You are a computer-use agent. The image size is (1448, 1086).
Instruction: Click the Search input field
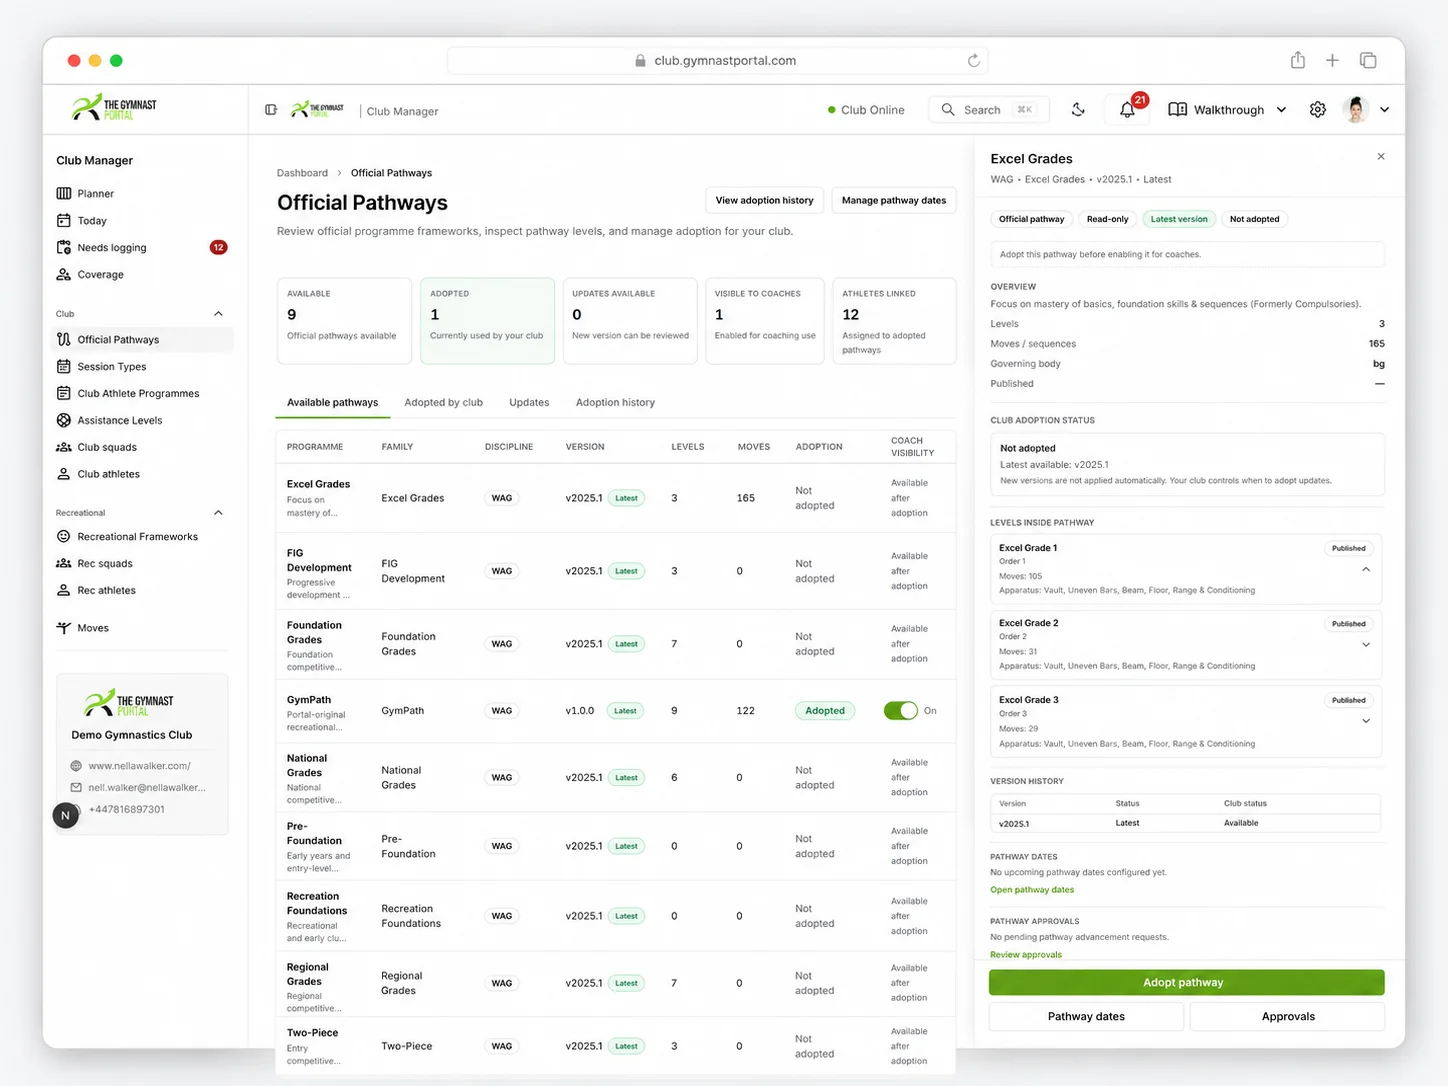(x=989, y=110)
